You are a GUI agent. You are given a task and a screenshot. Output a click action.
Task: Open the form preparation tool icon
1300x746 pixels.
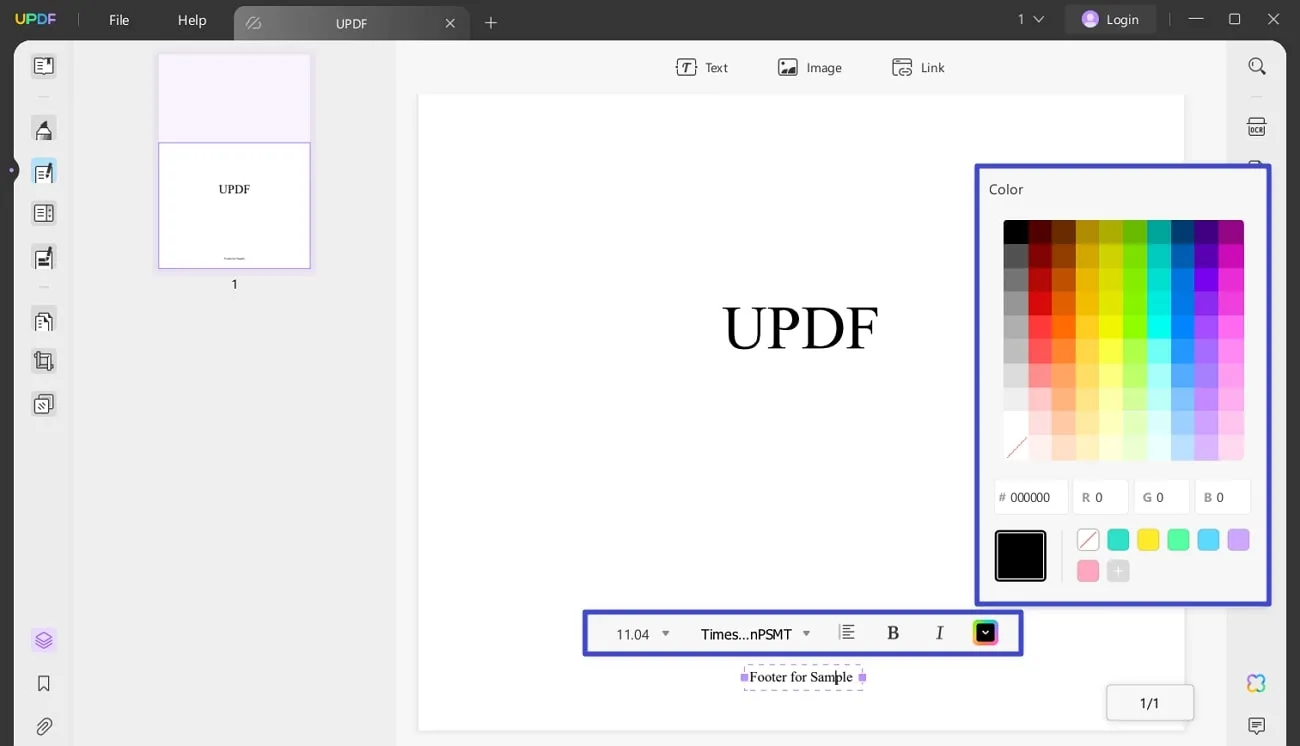pyautogui.click(x=43, y=214)
